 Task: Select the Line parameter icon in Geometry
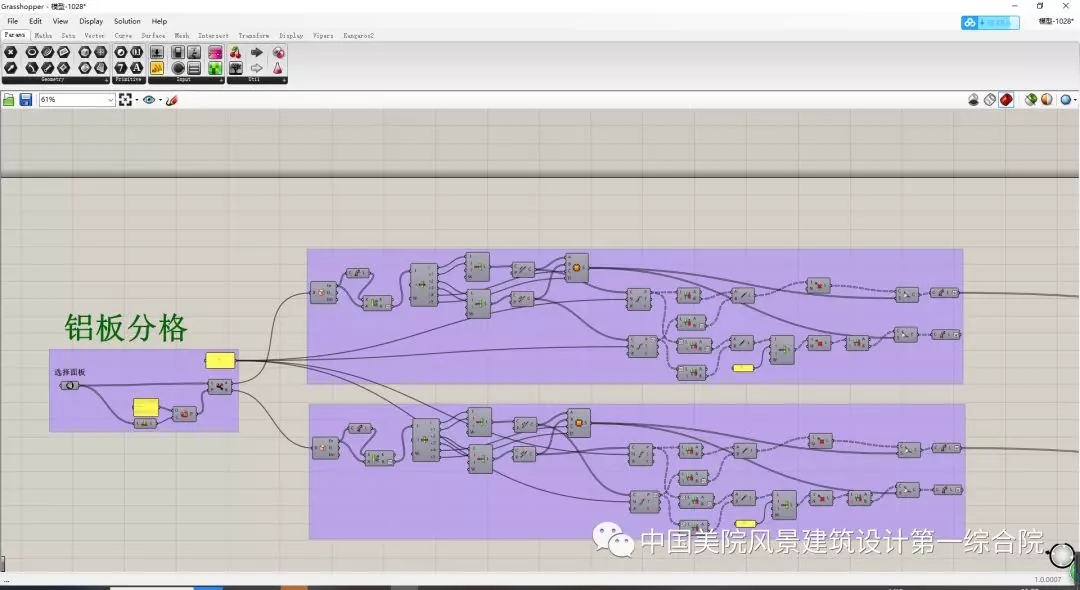point(48,68)
